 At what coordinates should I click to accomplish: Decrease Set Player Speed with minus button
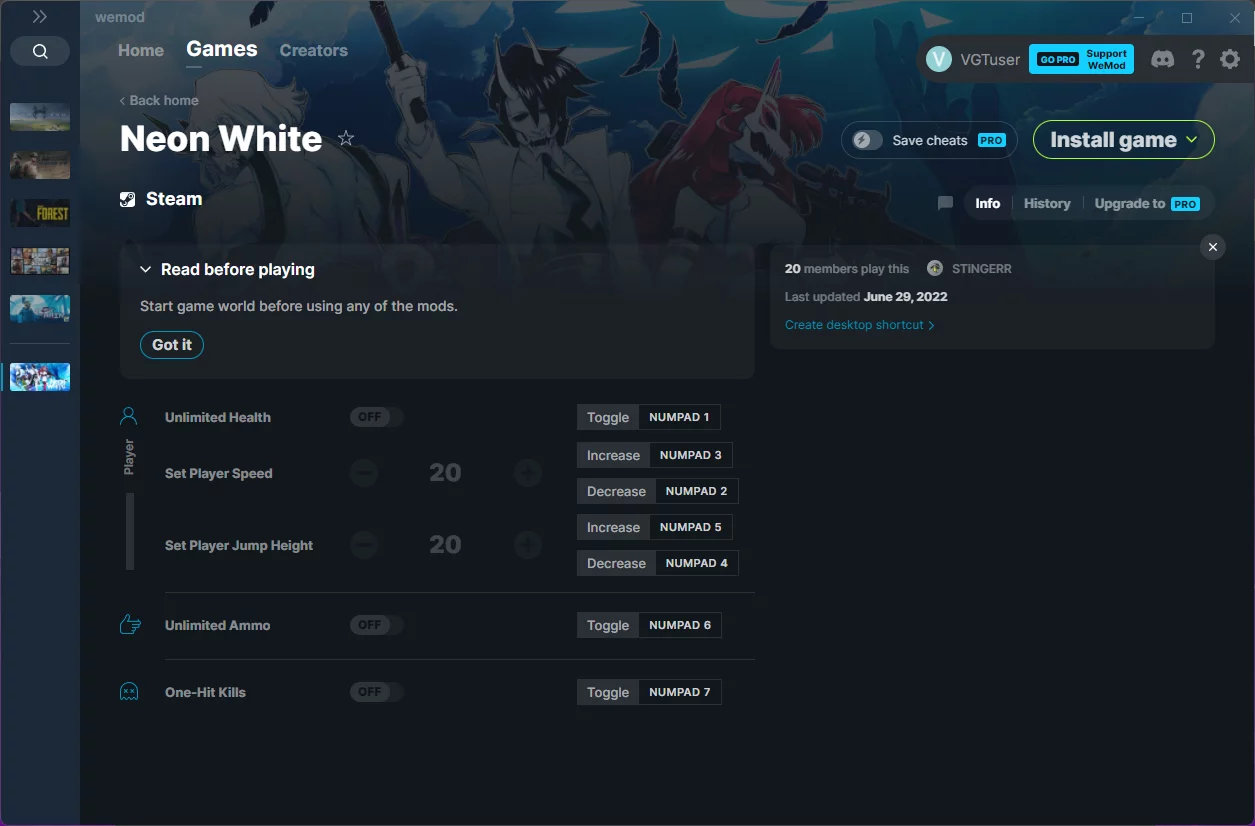click(x=364, y=473)
